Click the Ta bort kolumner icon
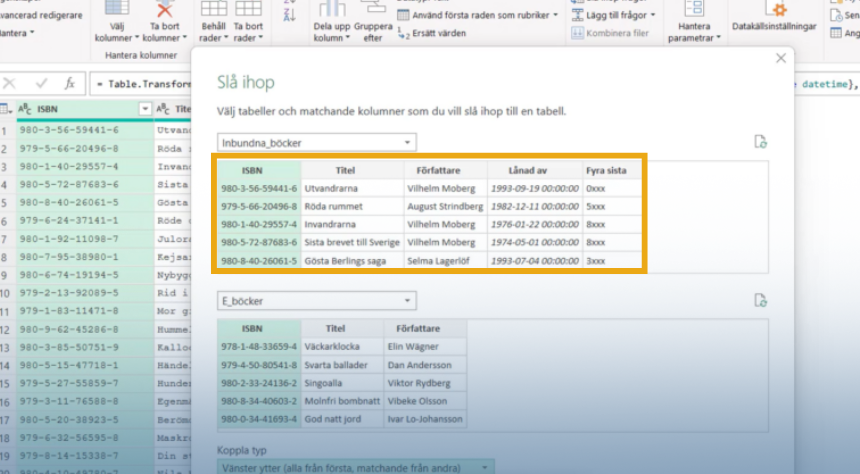This screenshot has width=860, height=474. tap(164, 10)
